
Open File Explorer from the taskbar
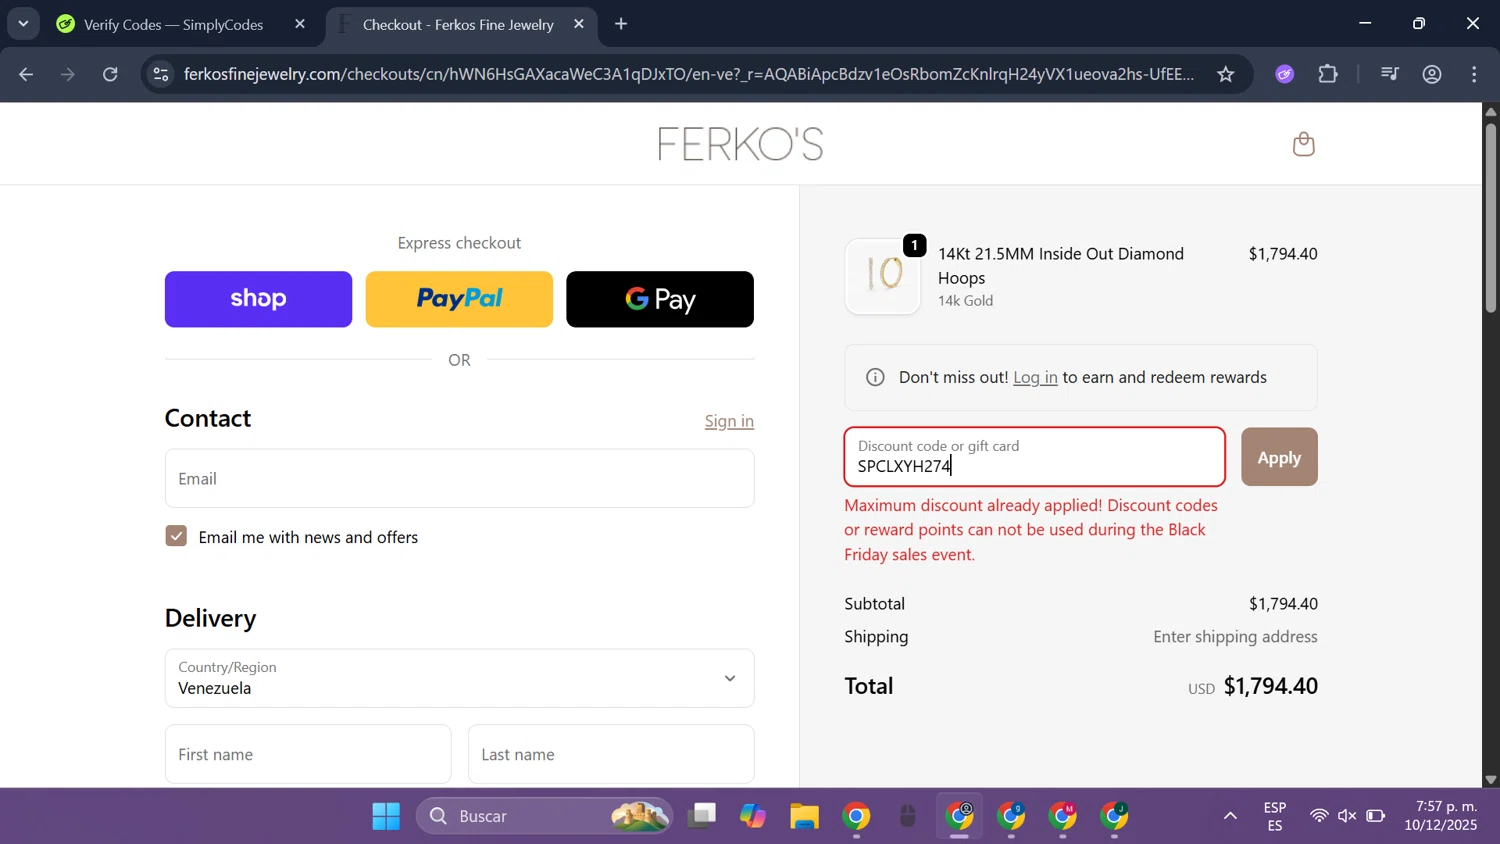[x=804, y=816]
